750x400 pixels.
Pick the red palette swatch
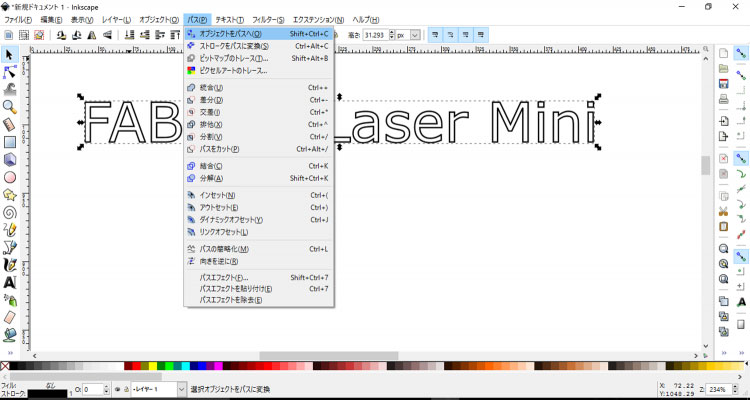coord(136,366)
